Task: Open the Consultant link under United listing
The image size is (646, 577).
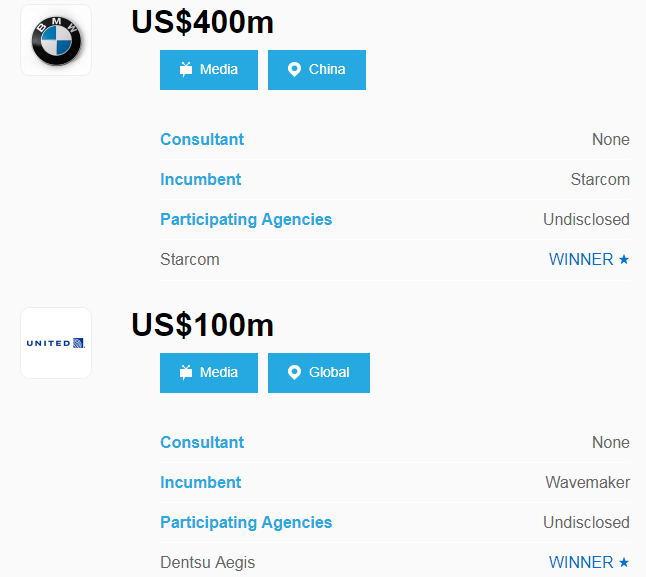Action: click(202, 443)
